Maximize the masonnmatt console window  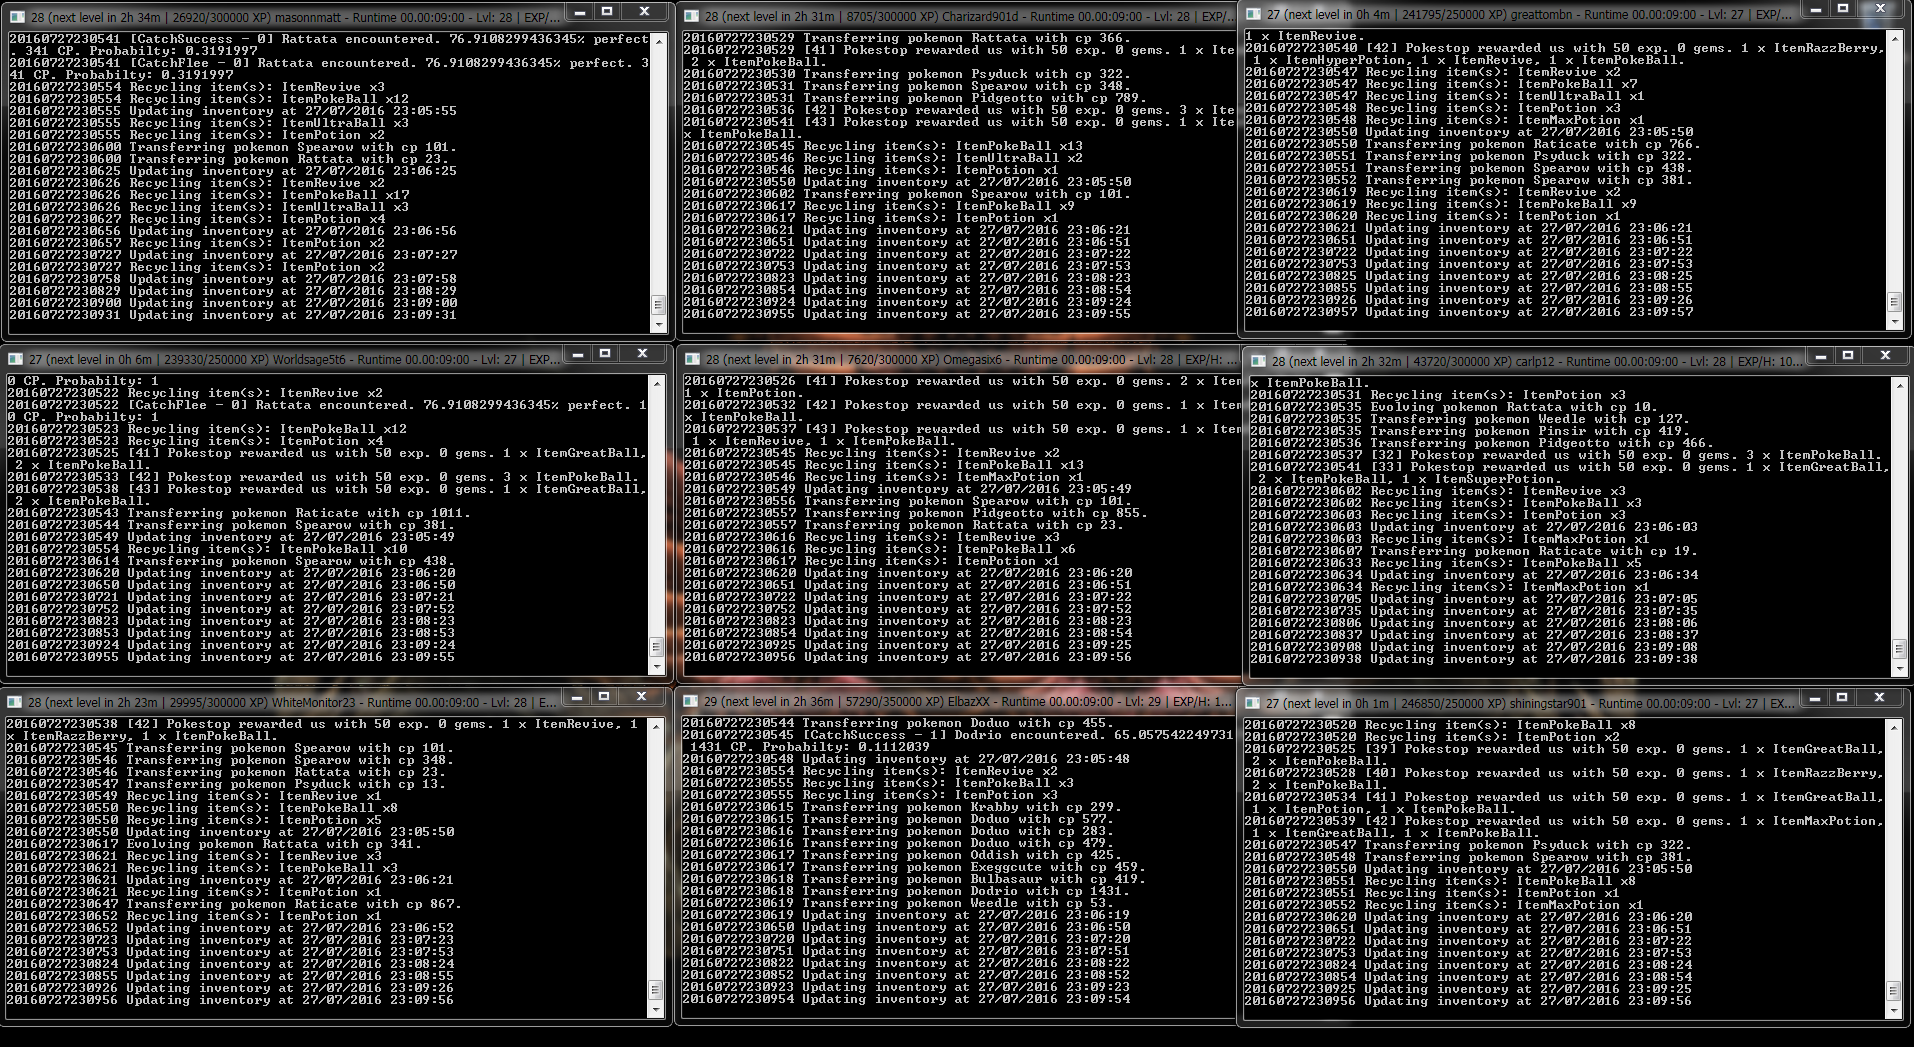point(608,11)
